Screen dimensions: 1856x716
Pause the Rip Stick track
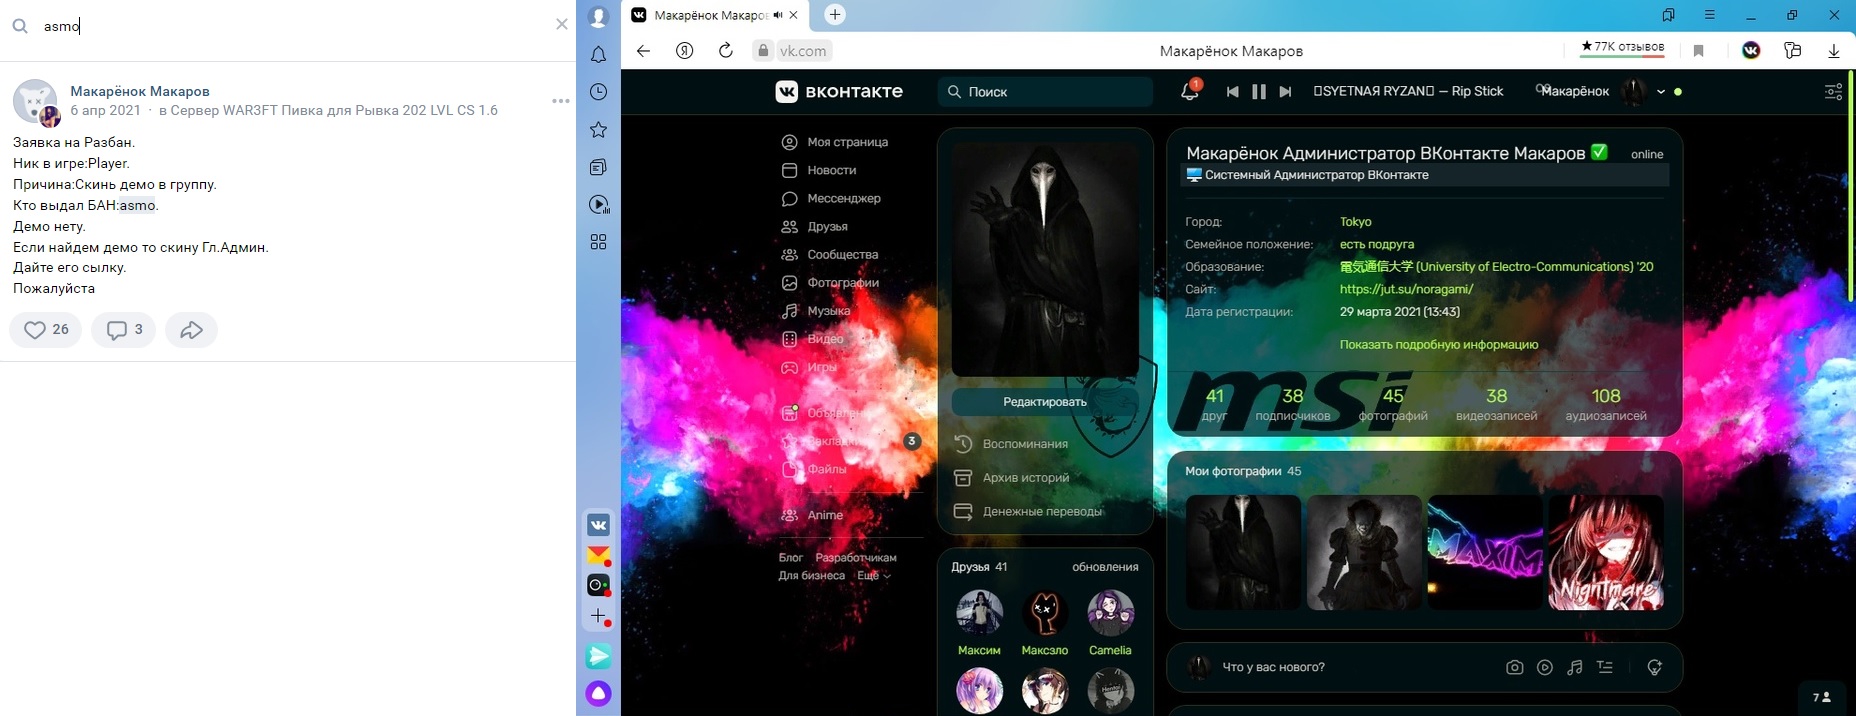point(1259,91)
